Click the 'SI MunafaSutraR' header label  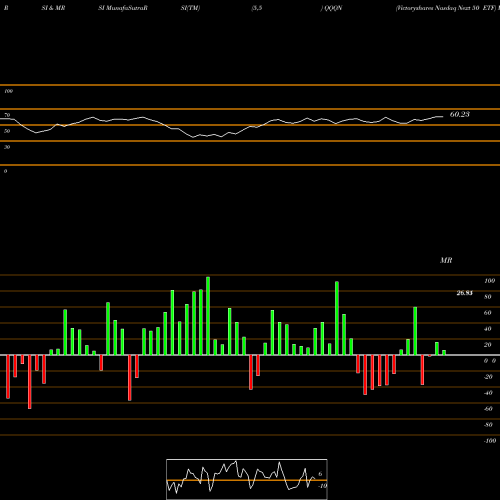[123, 8]
